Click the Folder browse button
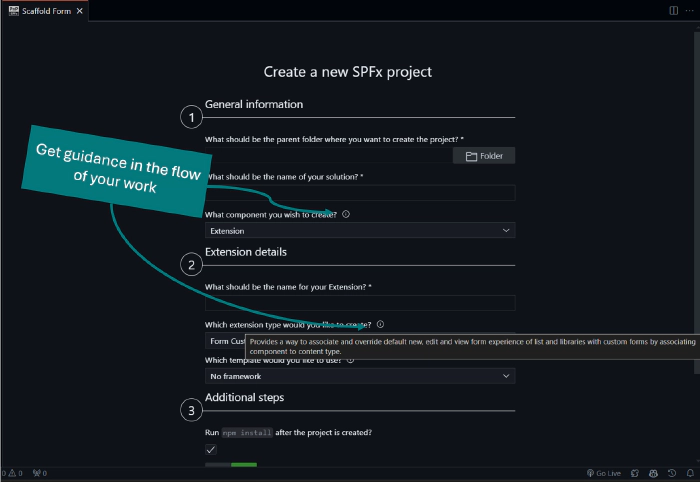This screenshot has height=482, width=700. click(x=484, y=156)
